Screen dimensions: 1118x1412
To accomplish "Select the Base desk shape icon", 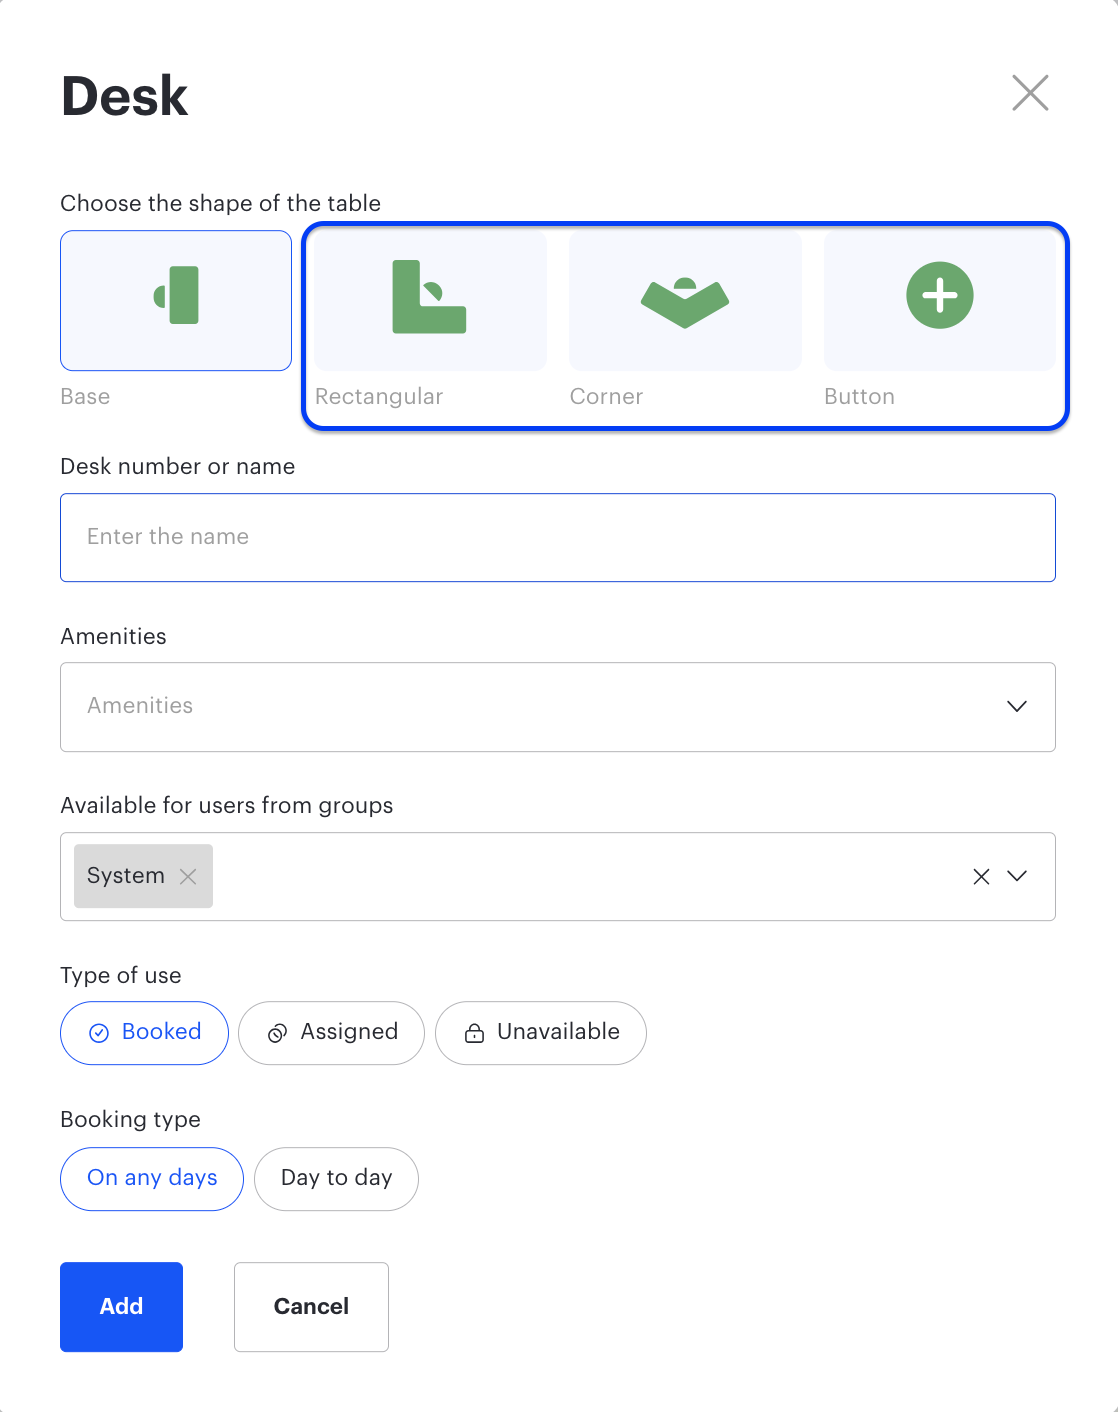I will tap(176, 296).
